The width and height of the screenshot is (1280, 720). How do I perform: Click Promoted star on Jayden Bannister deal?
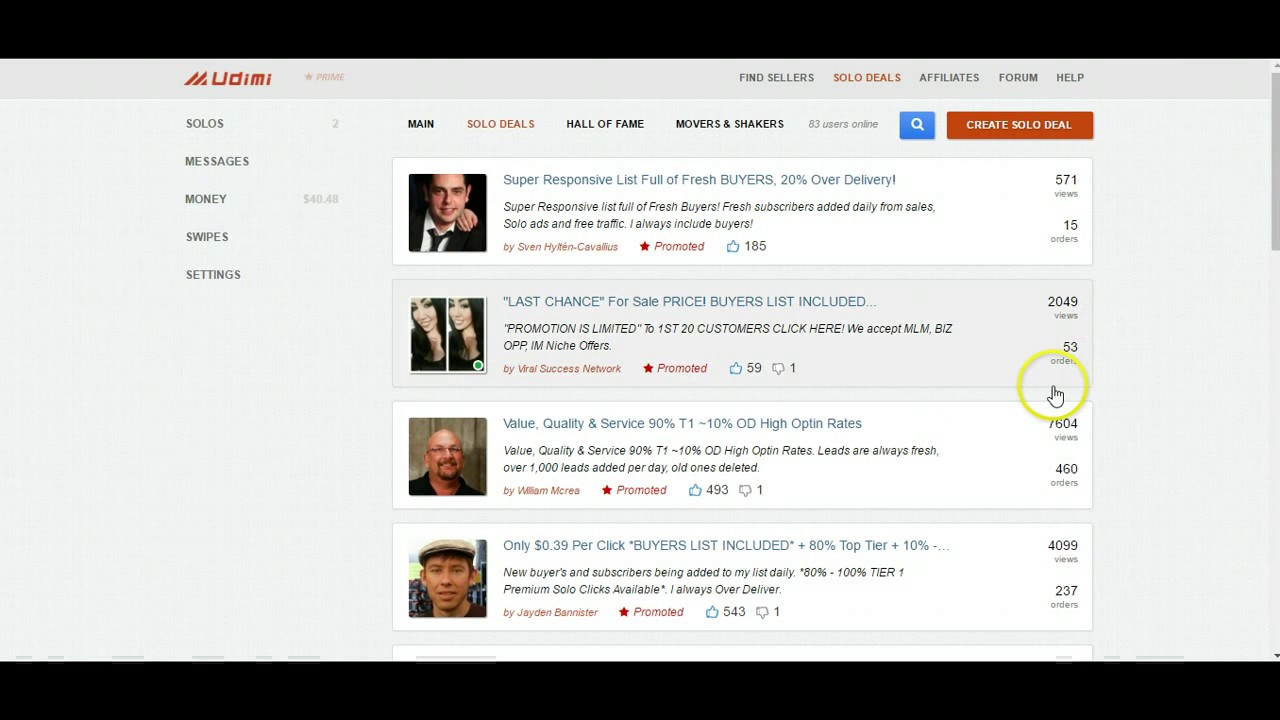coord(624,612)
